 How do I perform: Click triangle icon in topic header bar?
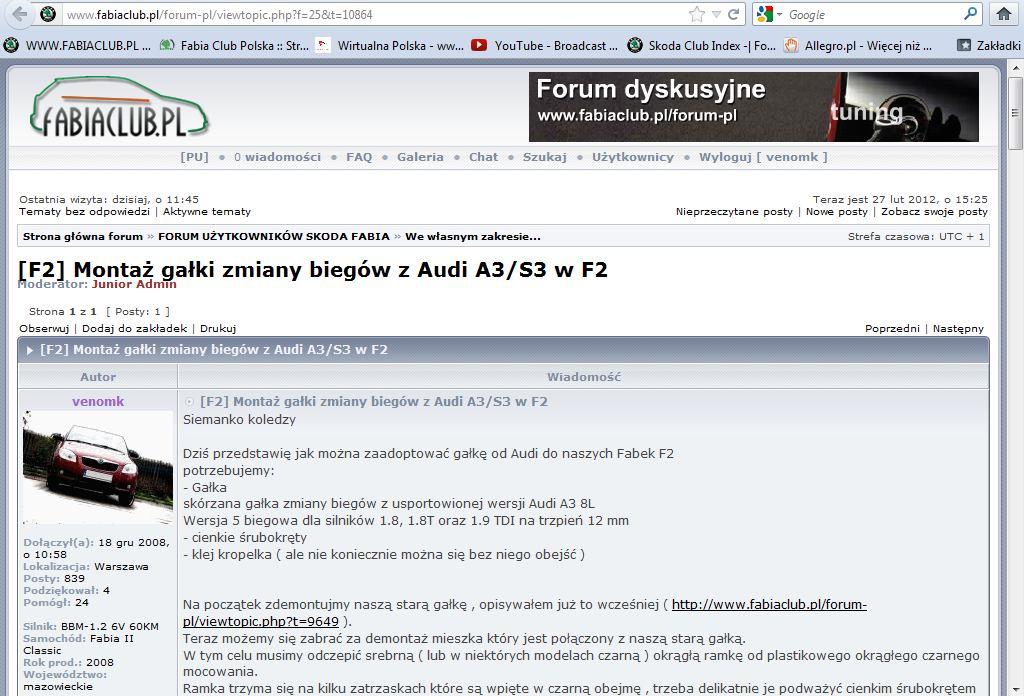[29, 350]
